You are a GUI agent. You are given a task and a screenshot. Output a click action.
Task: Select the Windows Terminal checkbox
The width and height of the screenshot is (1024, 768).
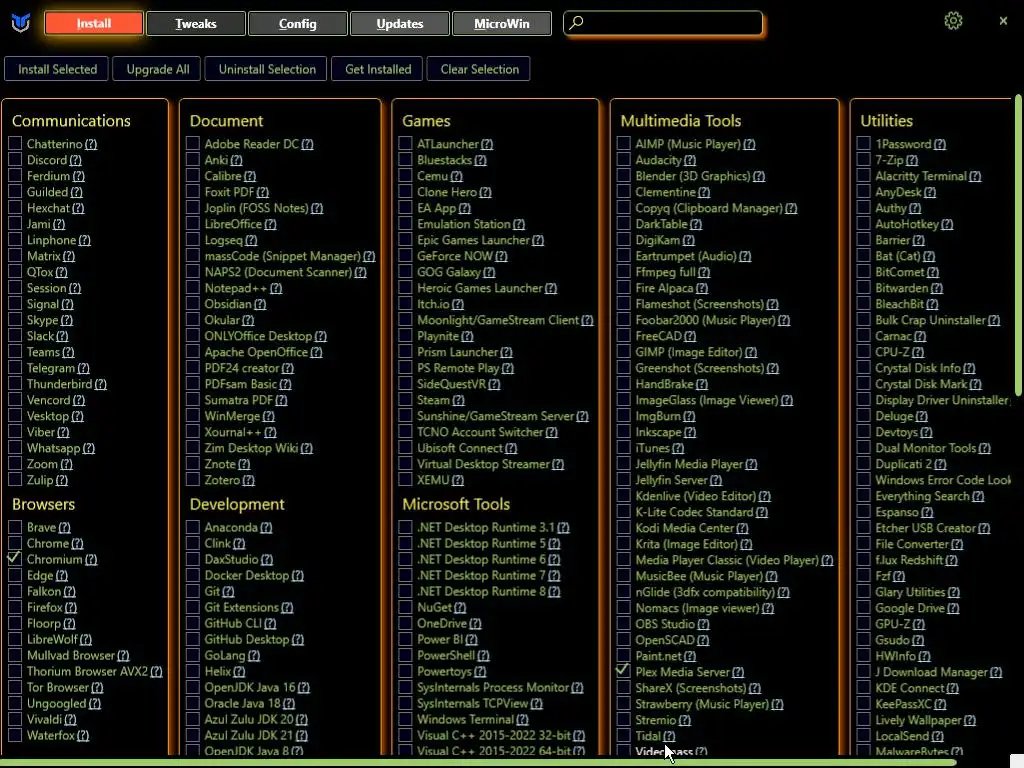point(406,719)
